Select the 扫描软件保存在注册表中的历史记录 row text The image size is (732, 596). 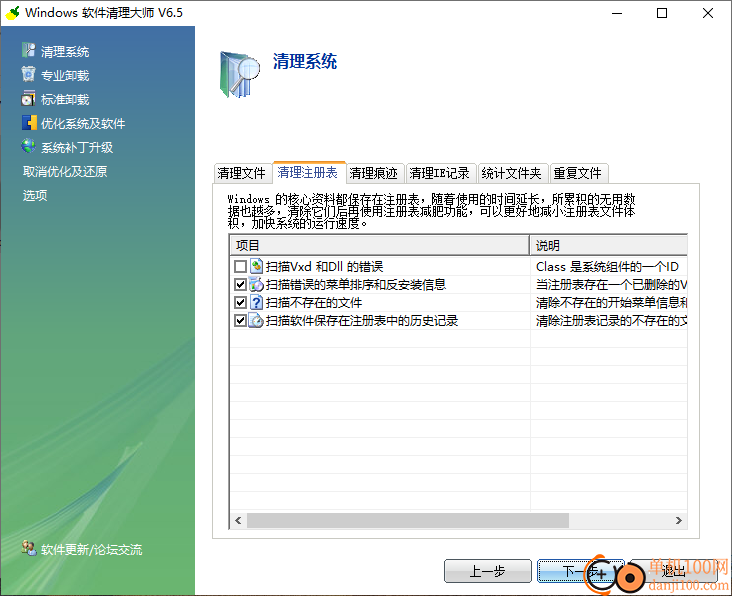pos(362,321)
